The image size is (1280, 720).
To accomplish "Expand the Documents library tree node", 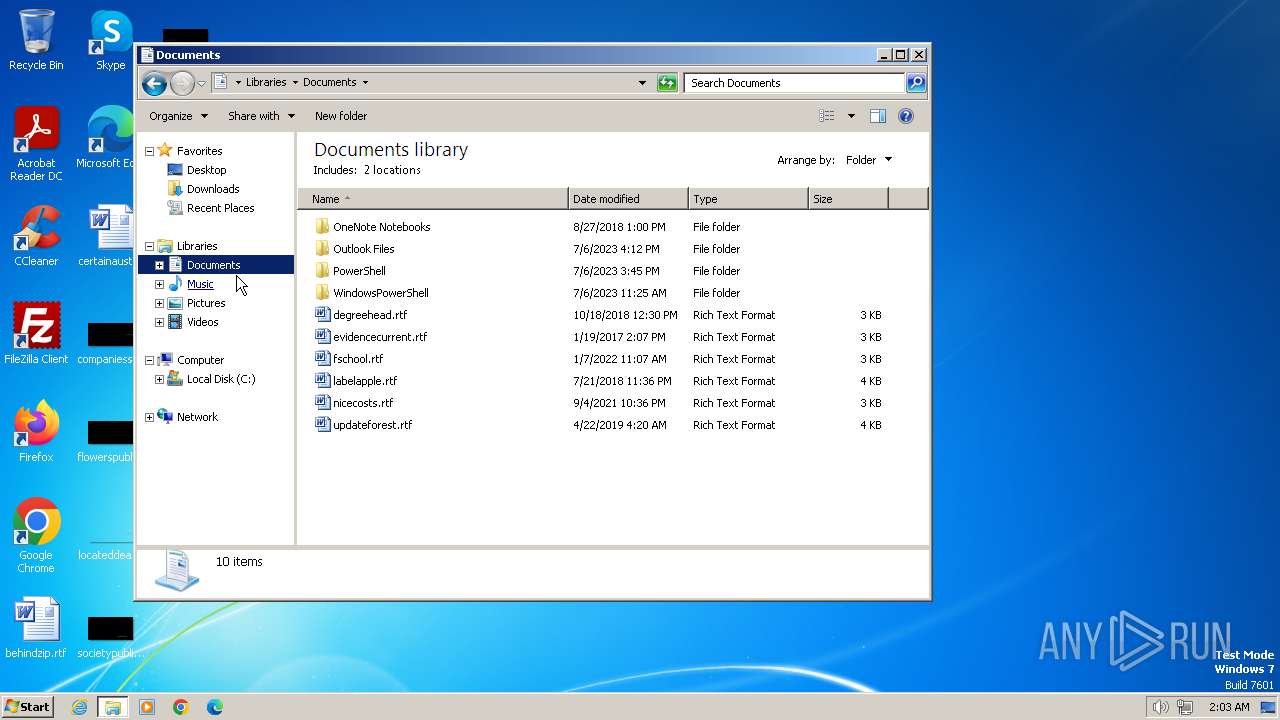I will click(x=159, y=265).
